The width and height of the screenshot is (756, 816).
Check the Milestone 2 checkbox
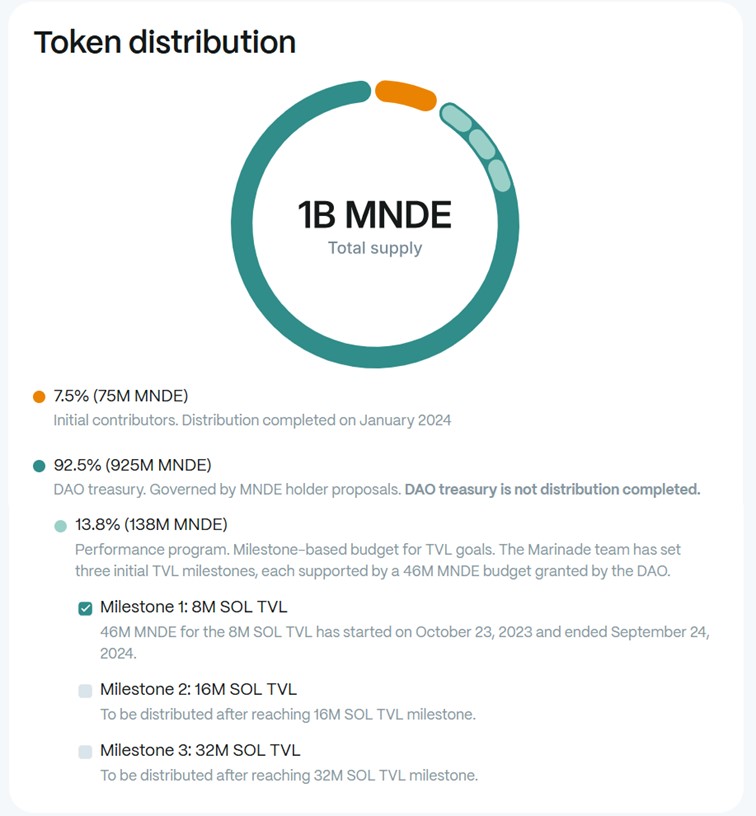85,690
